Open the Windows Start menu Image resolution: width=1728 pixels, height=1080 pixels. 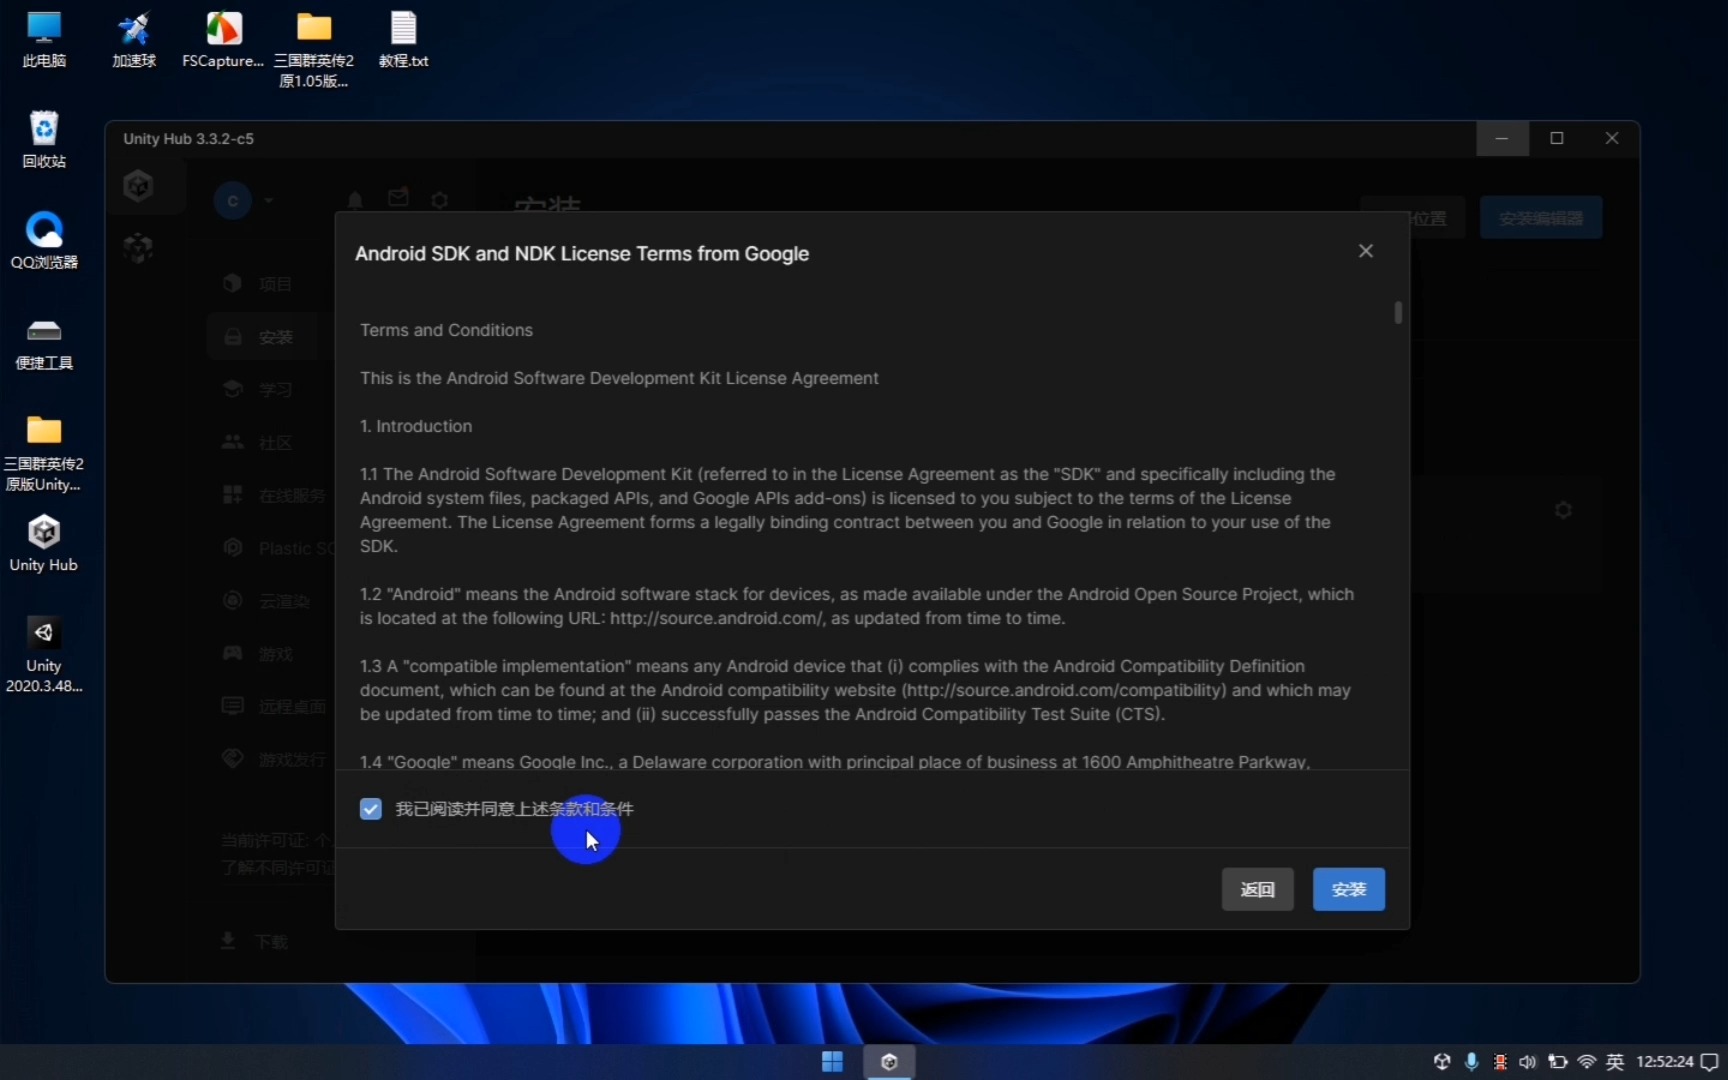pyautogui.click(x=832, y=1062)
